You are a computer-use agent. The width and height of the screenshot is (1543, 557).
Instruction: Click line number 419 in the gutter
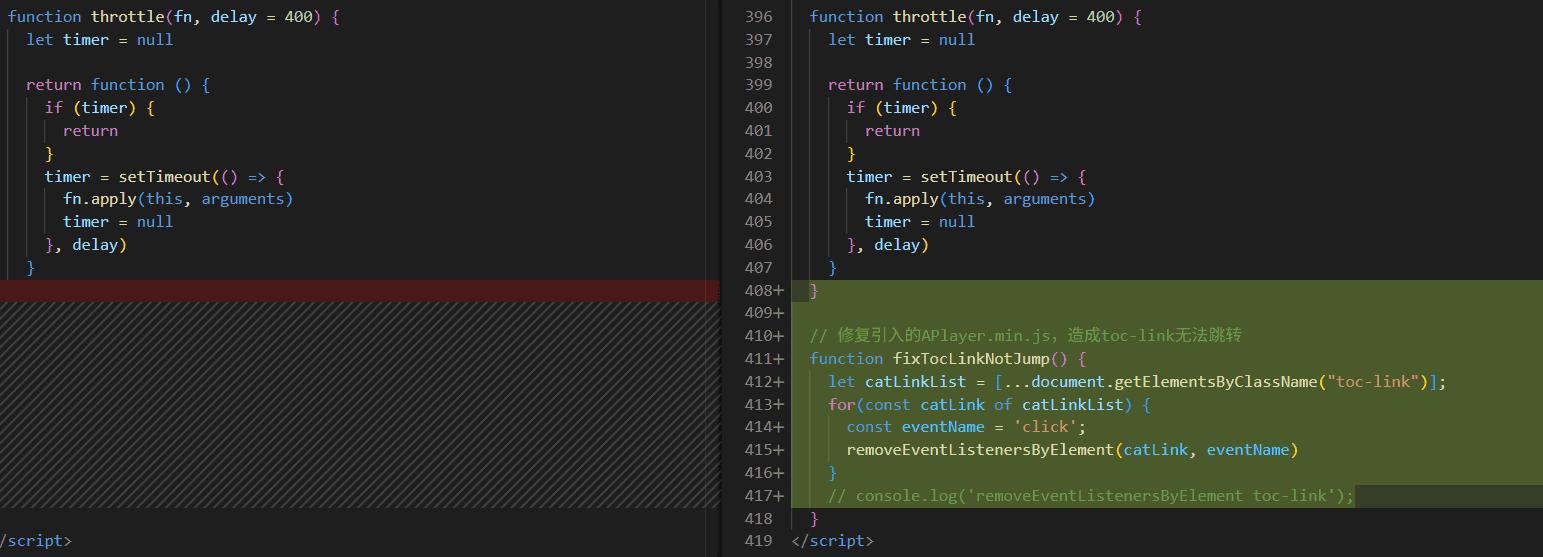point(759,541)
